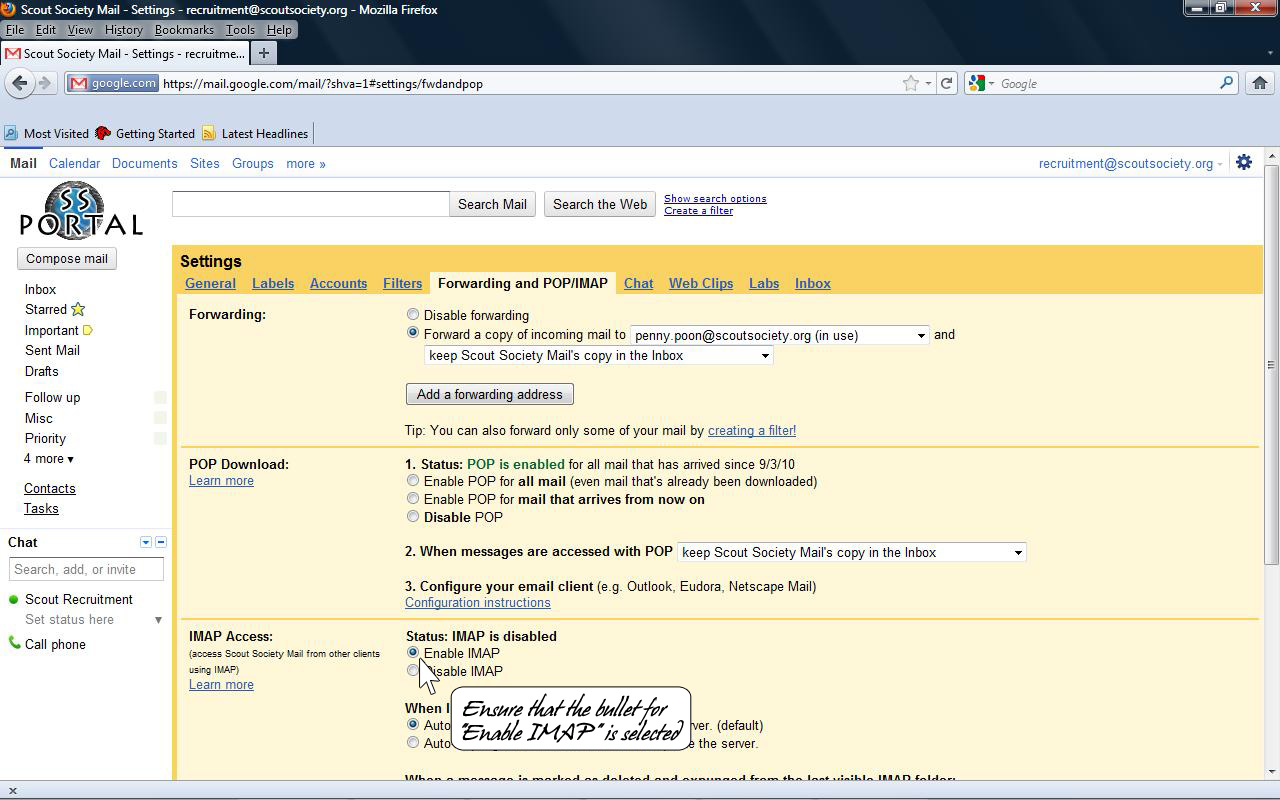The height and width of the screenshot is (800, 1280).
Task: Open the Inbox folder in sidebar
Action: (x=40, y=289)
